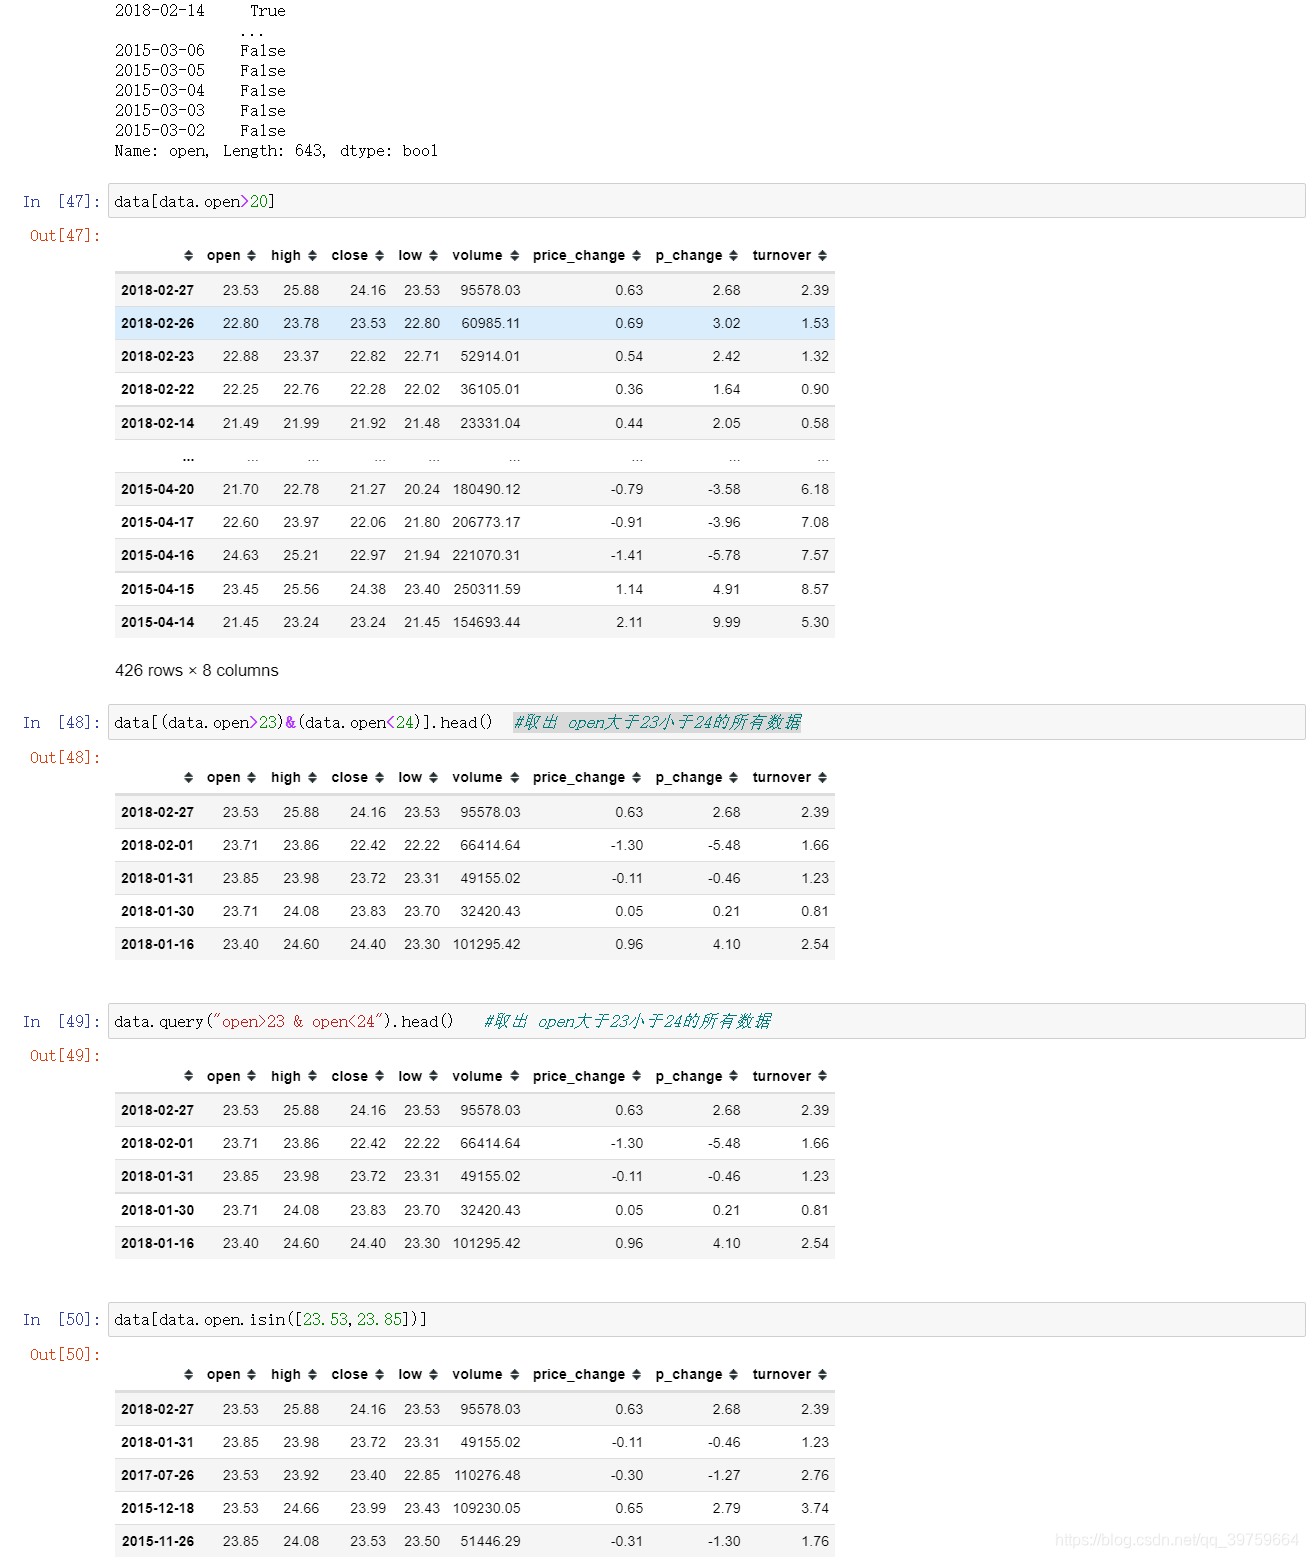This screenshot has height=1558, width=1308.
Task: Click code cell In [47] input
Action: pos(706,201)
